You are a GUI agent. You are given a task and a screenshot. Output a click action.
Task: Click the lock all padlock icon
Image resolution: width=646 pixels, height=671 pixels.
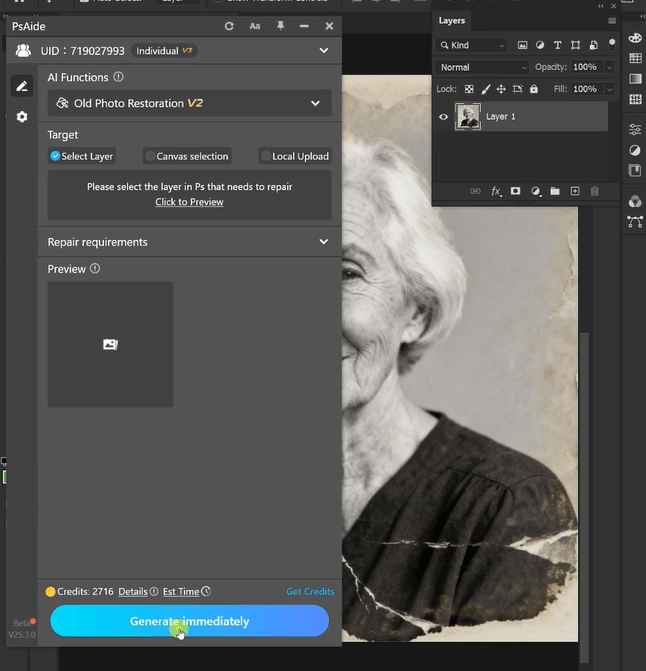coord(534,89)
